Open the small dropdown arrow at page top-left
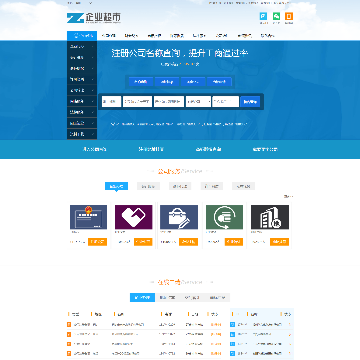Screen dimensions: 360x360 (x=91, y=3)
